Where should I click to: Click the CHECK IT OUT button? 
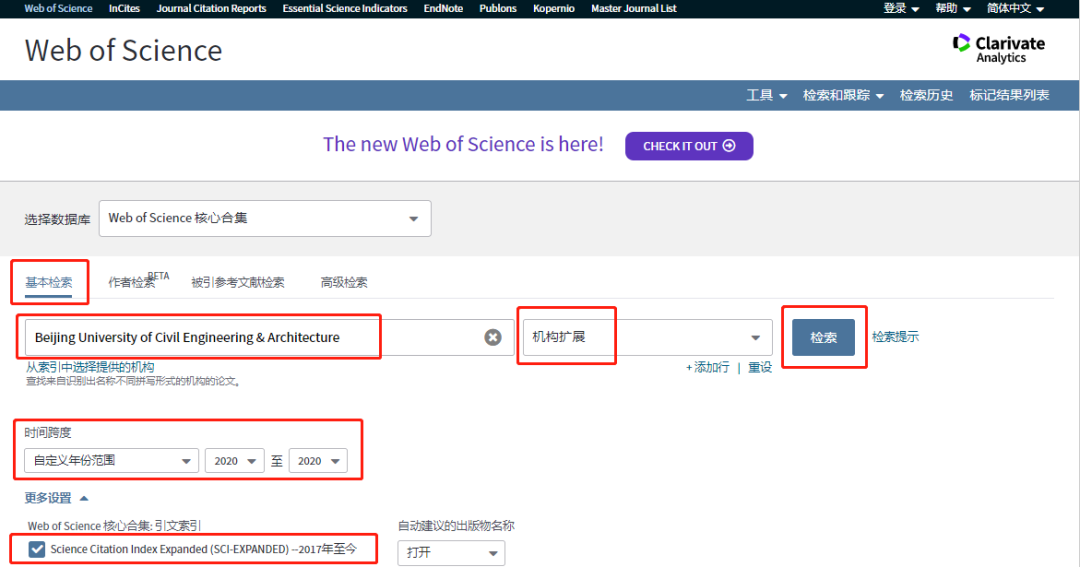click(689, 146)
